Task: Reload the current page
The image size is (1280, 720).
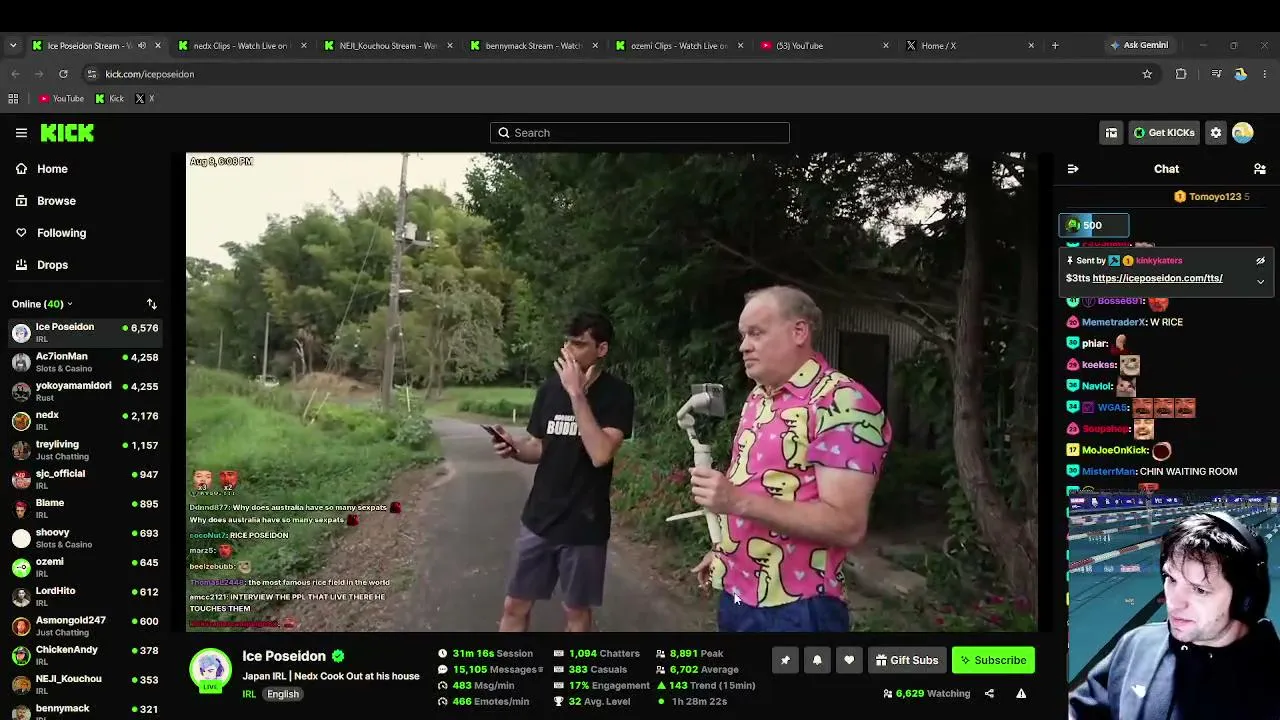Action: pyautogui.click(x=63, y=74)
